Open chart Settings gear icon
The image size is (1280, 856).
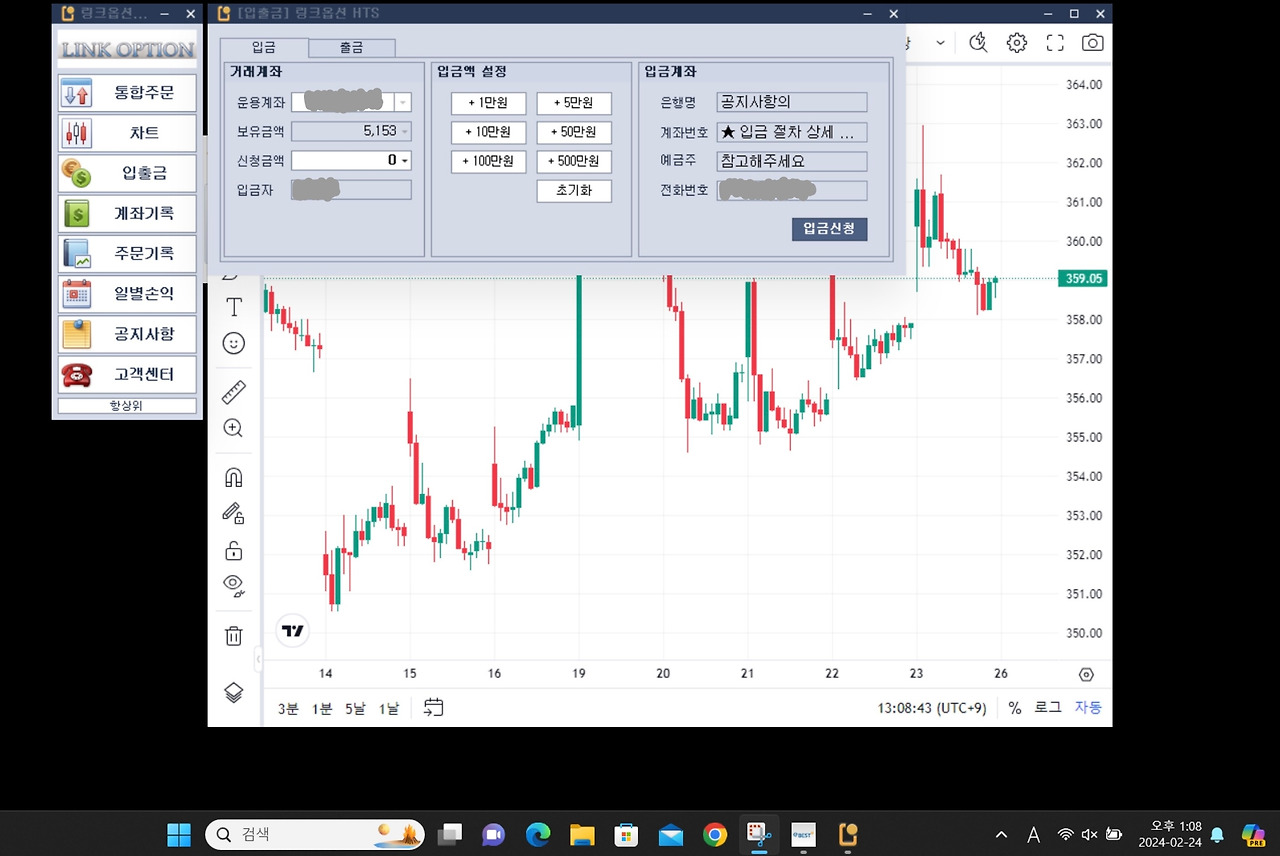tap(1017, 43)
